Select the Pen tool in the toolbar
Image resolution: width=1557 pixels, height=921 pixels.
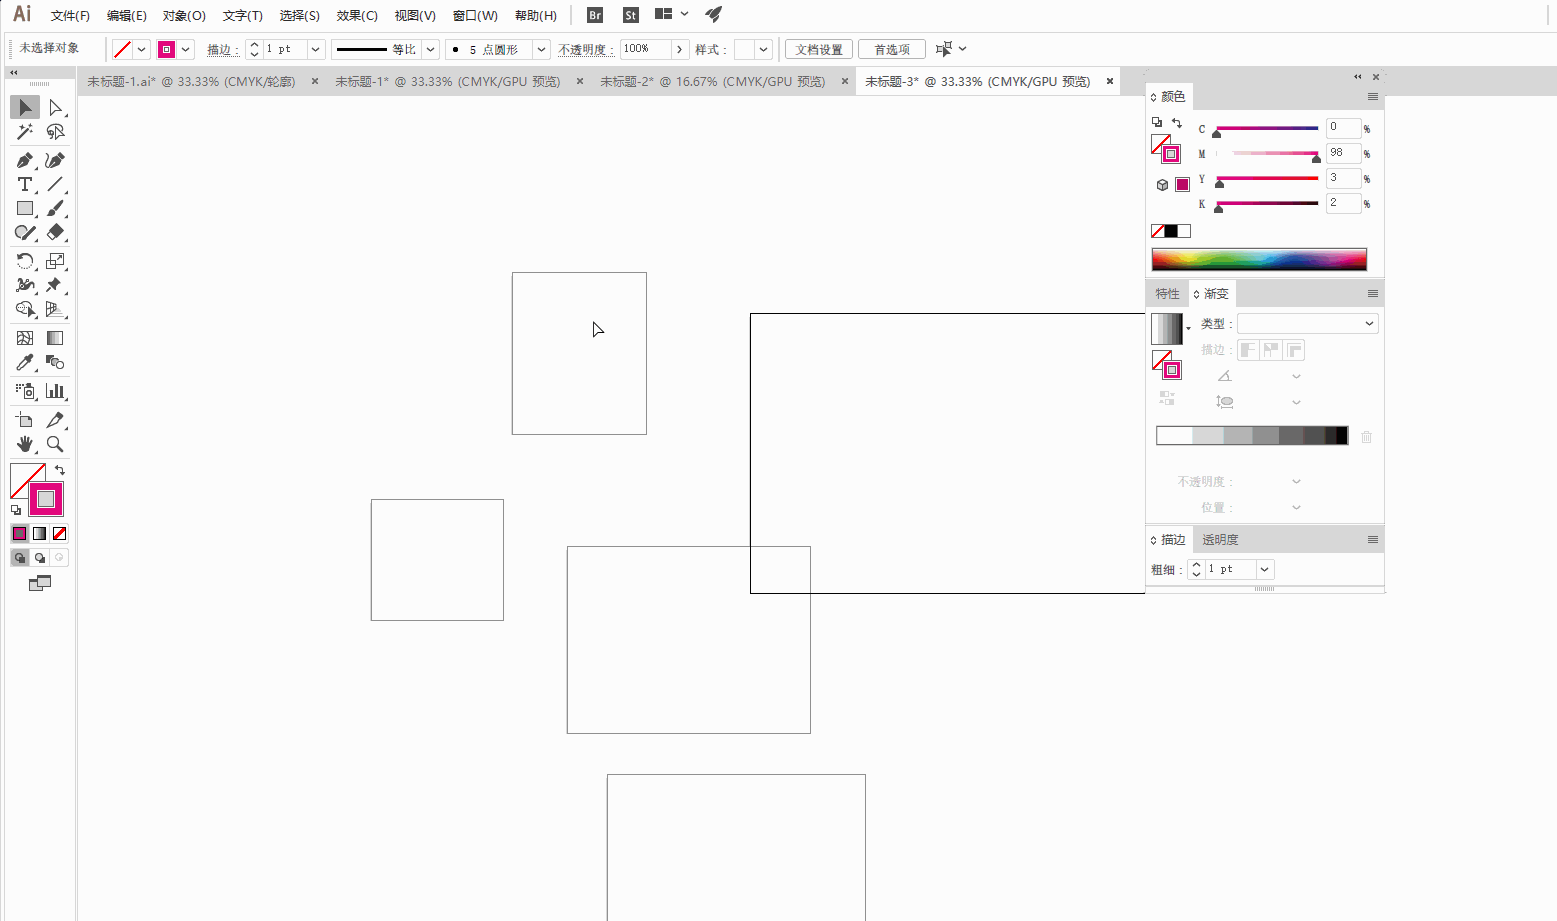(x=24, y=160)
